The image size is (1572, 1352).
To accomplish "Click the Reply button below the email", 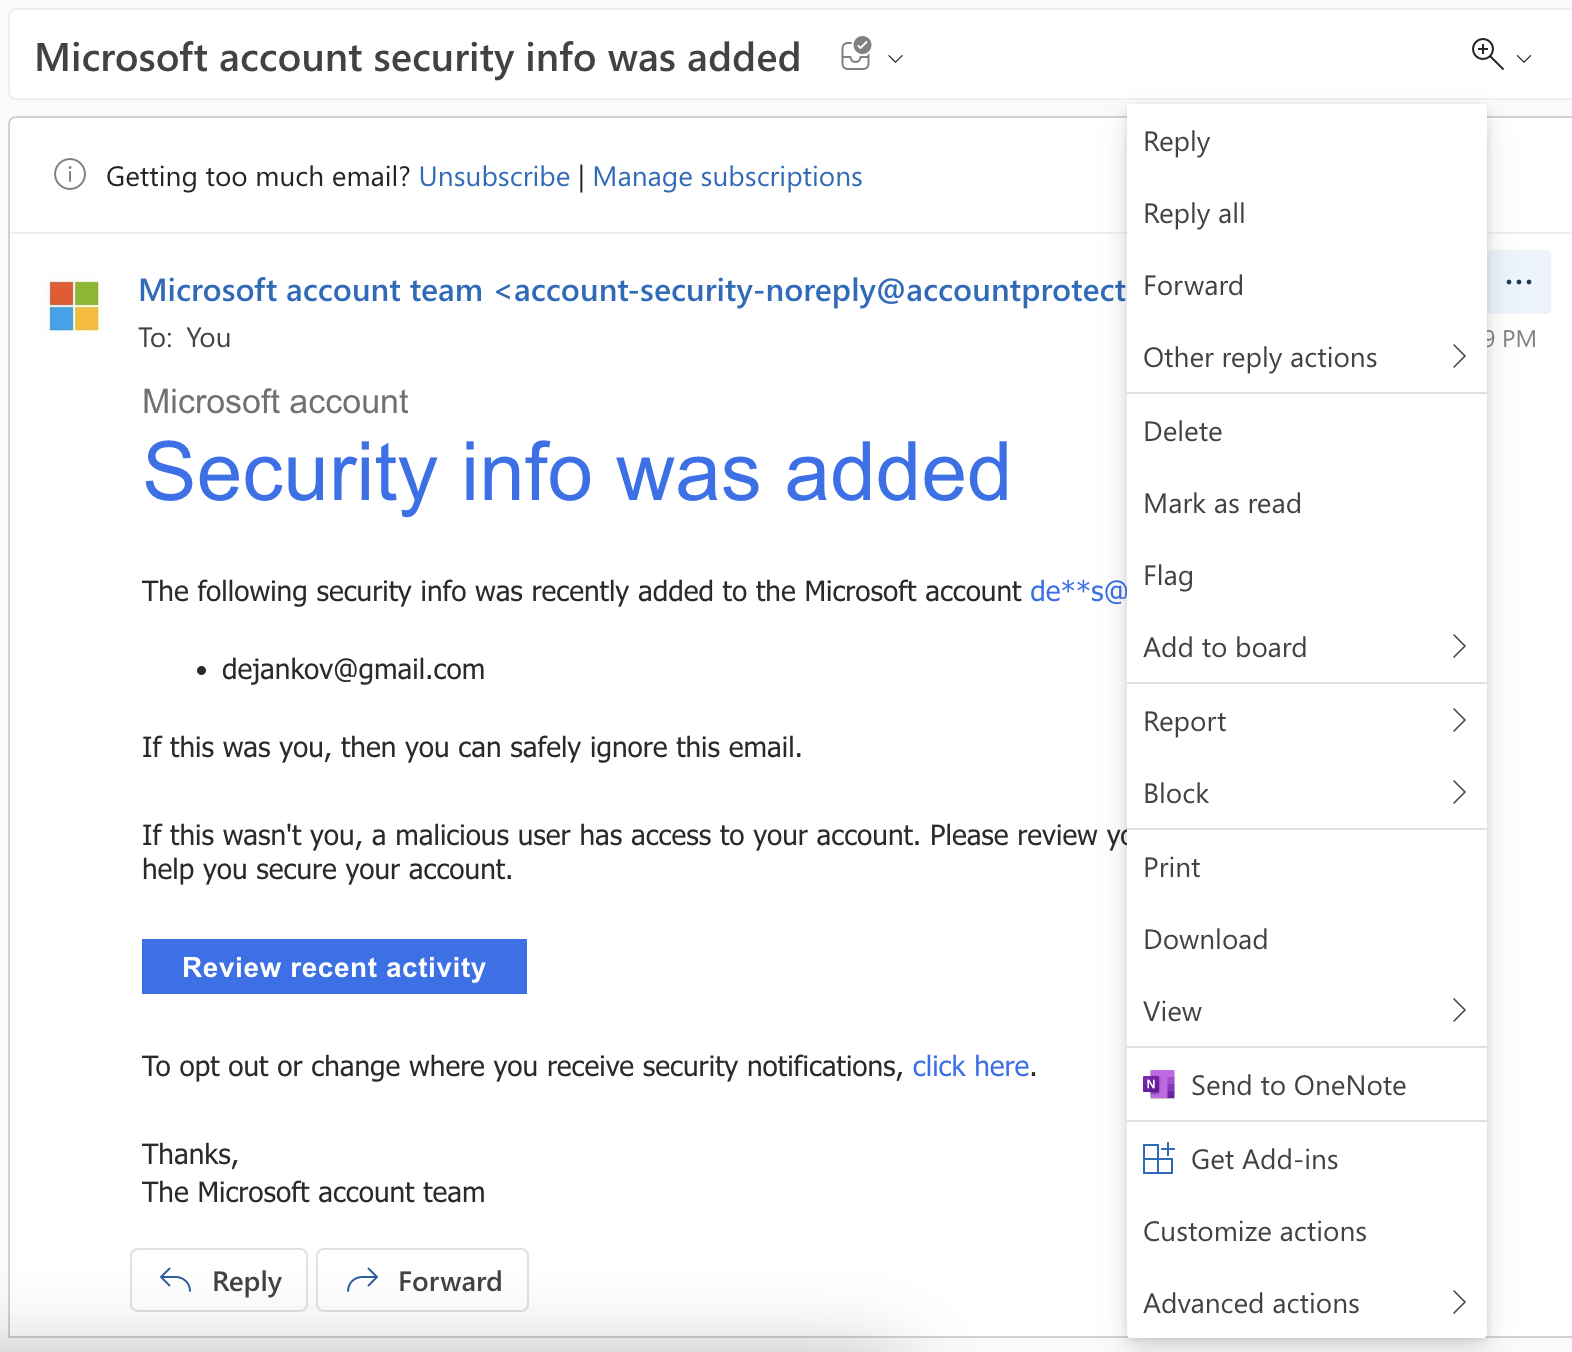I will coord(219,1281).
